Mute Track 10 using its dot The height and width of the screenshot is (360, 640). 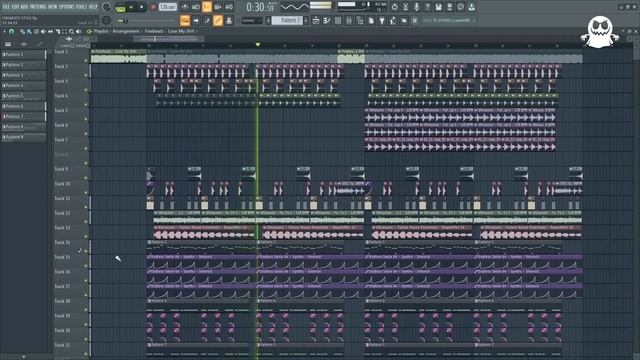[x=86, y=193]
